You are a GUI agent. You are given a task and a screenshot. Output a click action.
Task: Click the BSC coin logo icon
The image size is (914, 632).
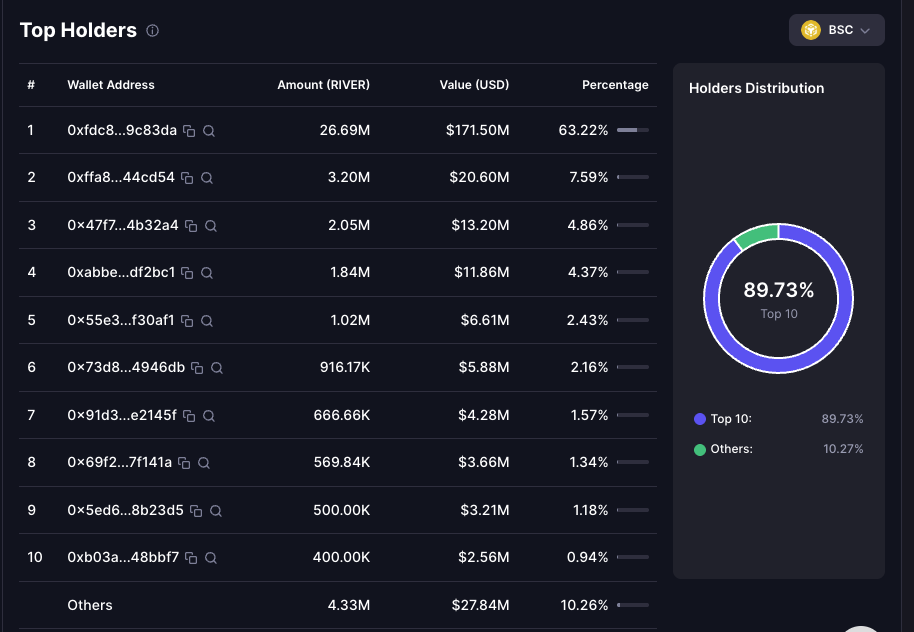pos(811,30)
